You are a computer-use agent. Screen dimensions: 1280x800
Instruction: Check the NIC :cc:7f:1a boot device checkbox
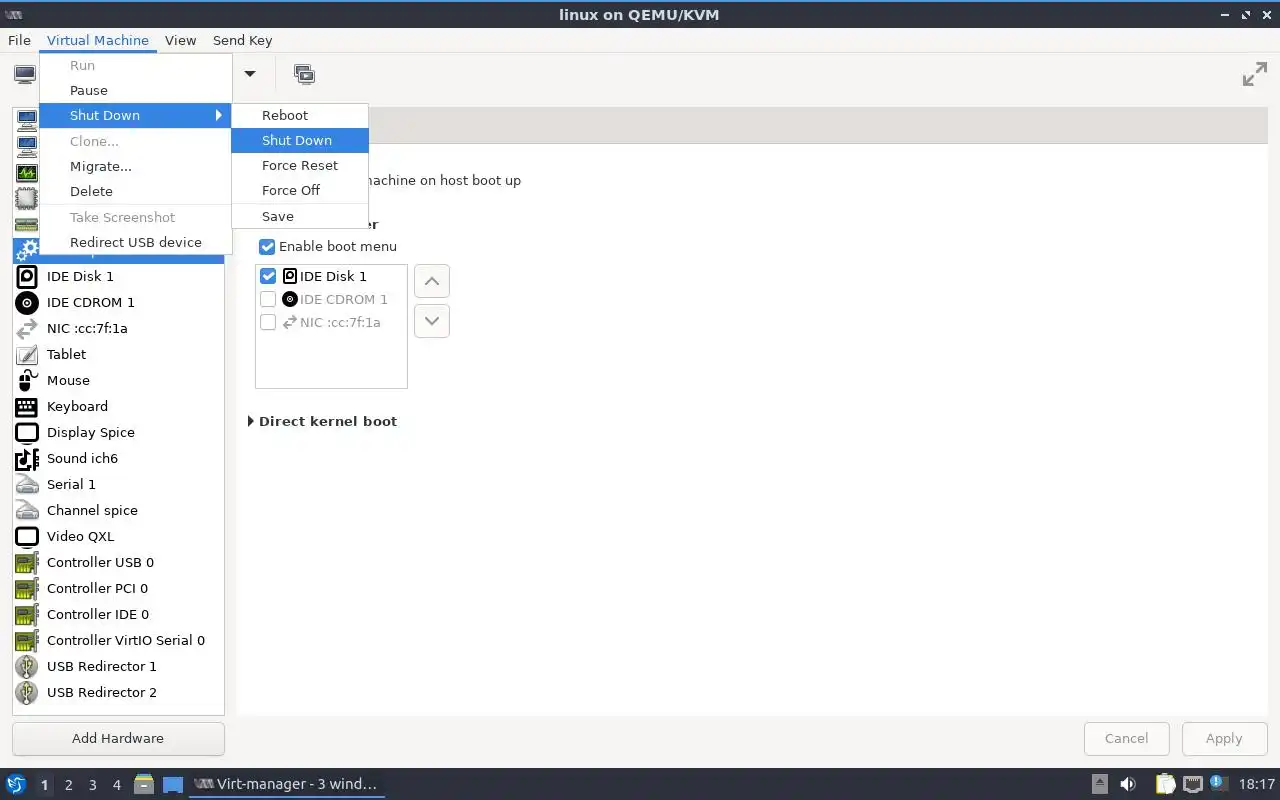point(268,322)
